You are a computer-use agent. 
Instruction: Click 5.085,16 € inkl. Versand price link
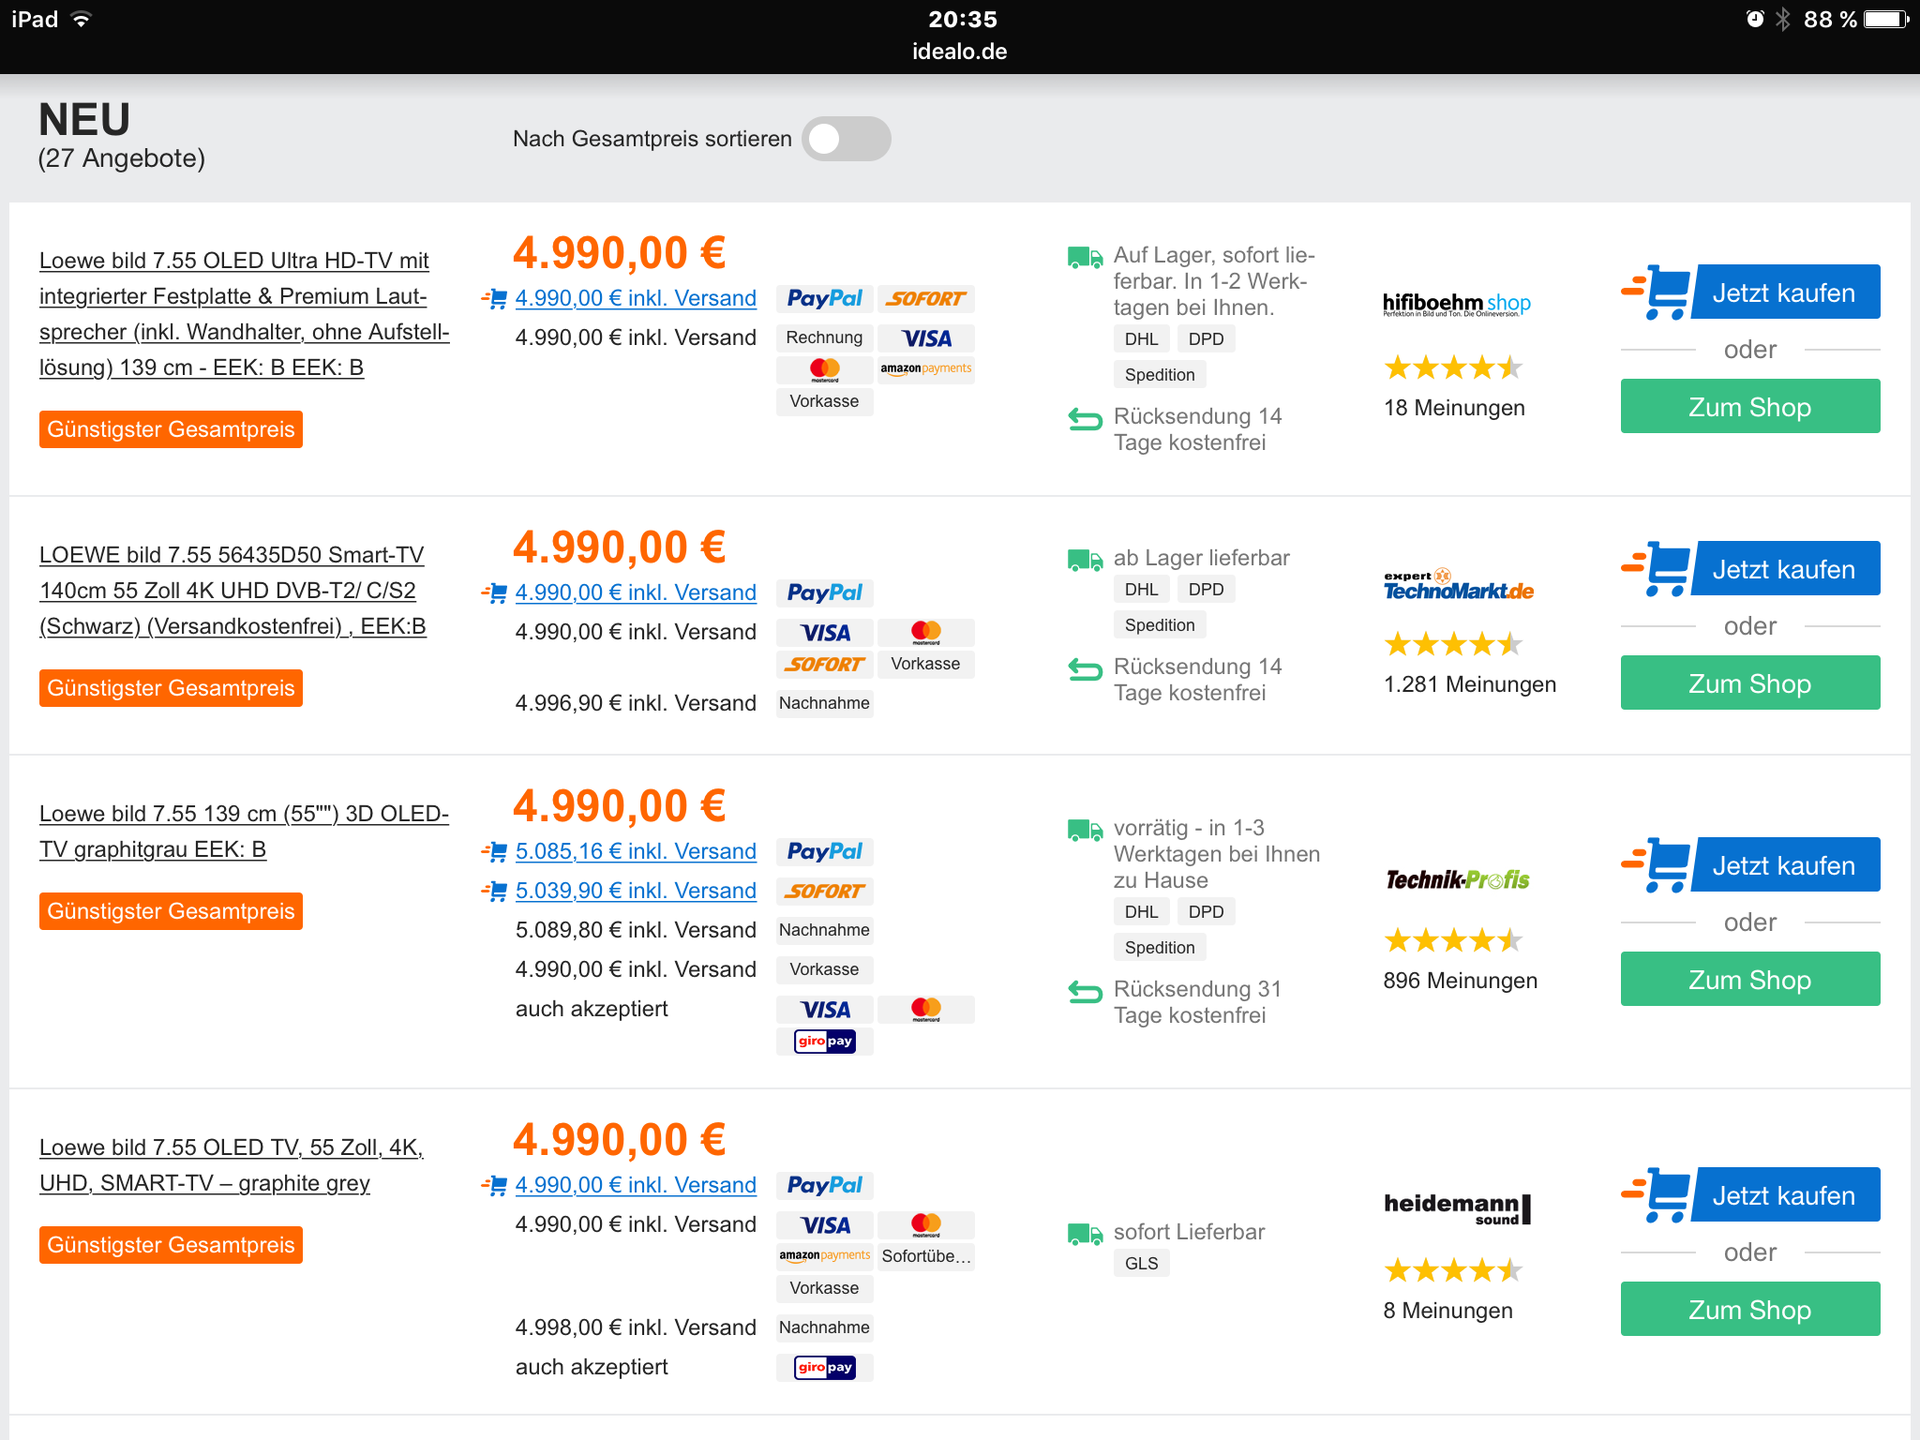pyautogui.click(x=635, y=851)
